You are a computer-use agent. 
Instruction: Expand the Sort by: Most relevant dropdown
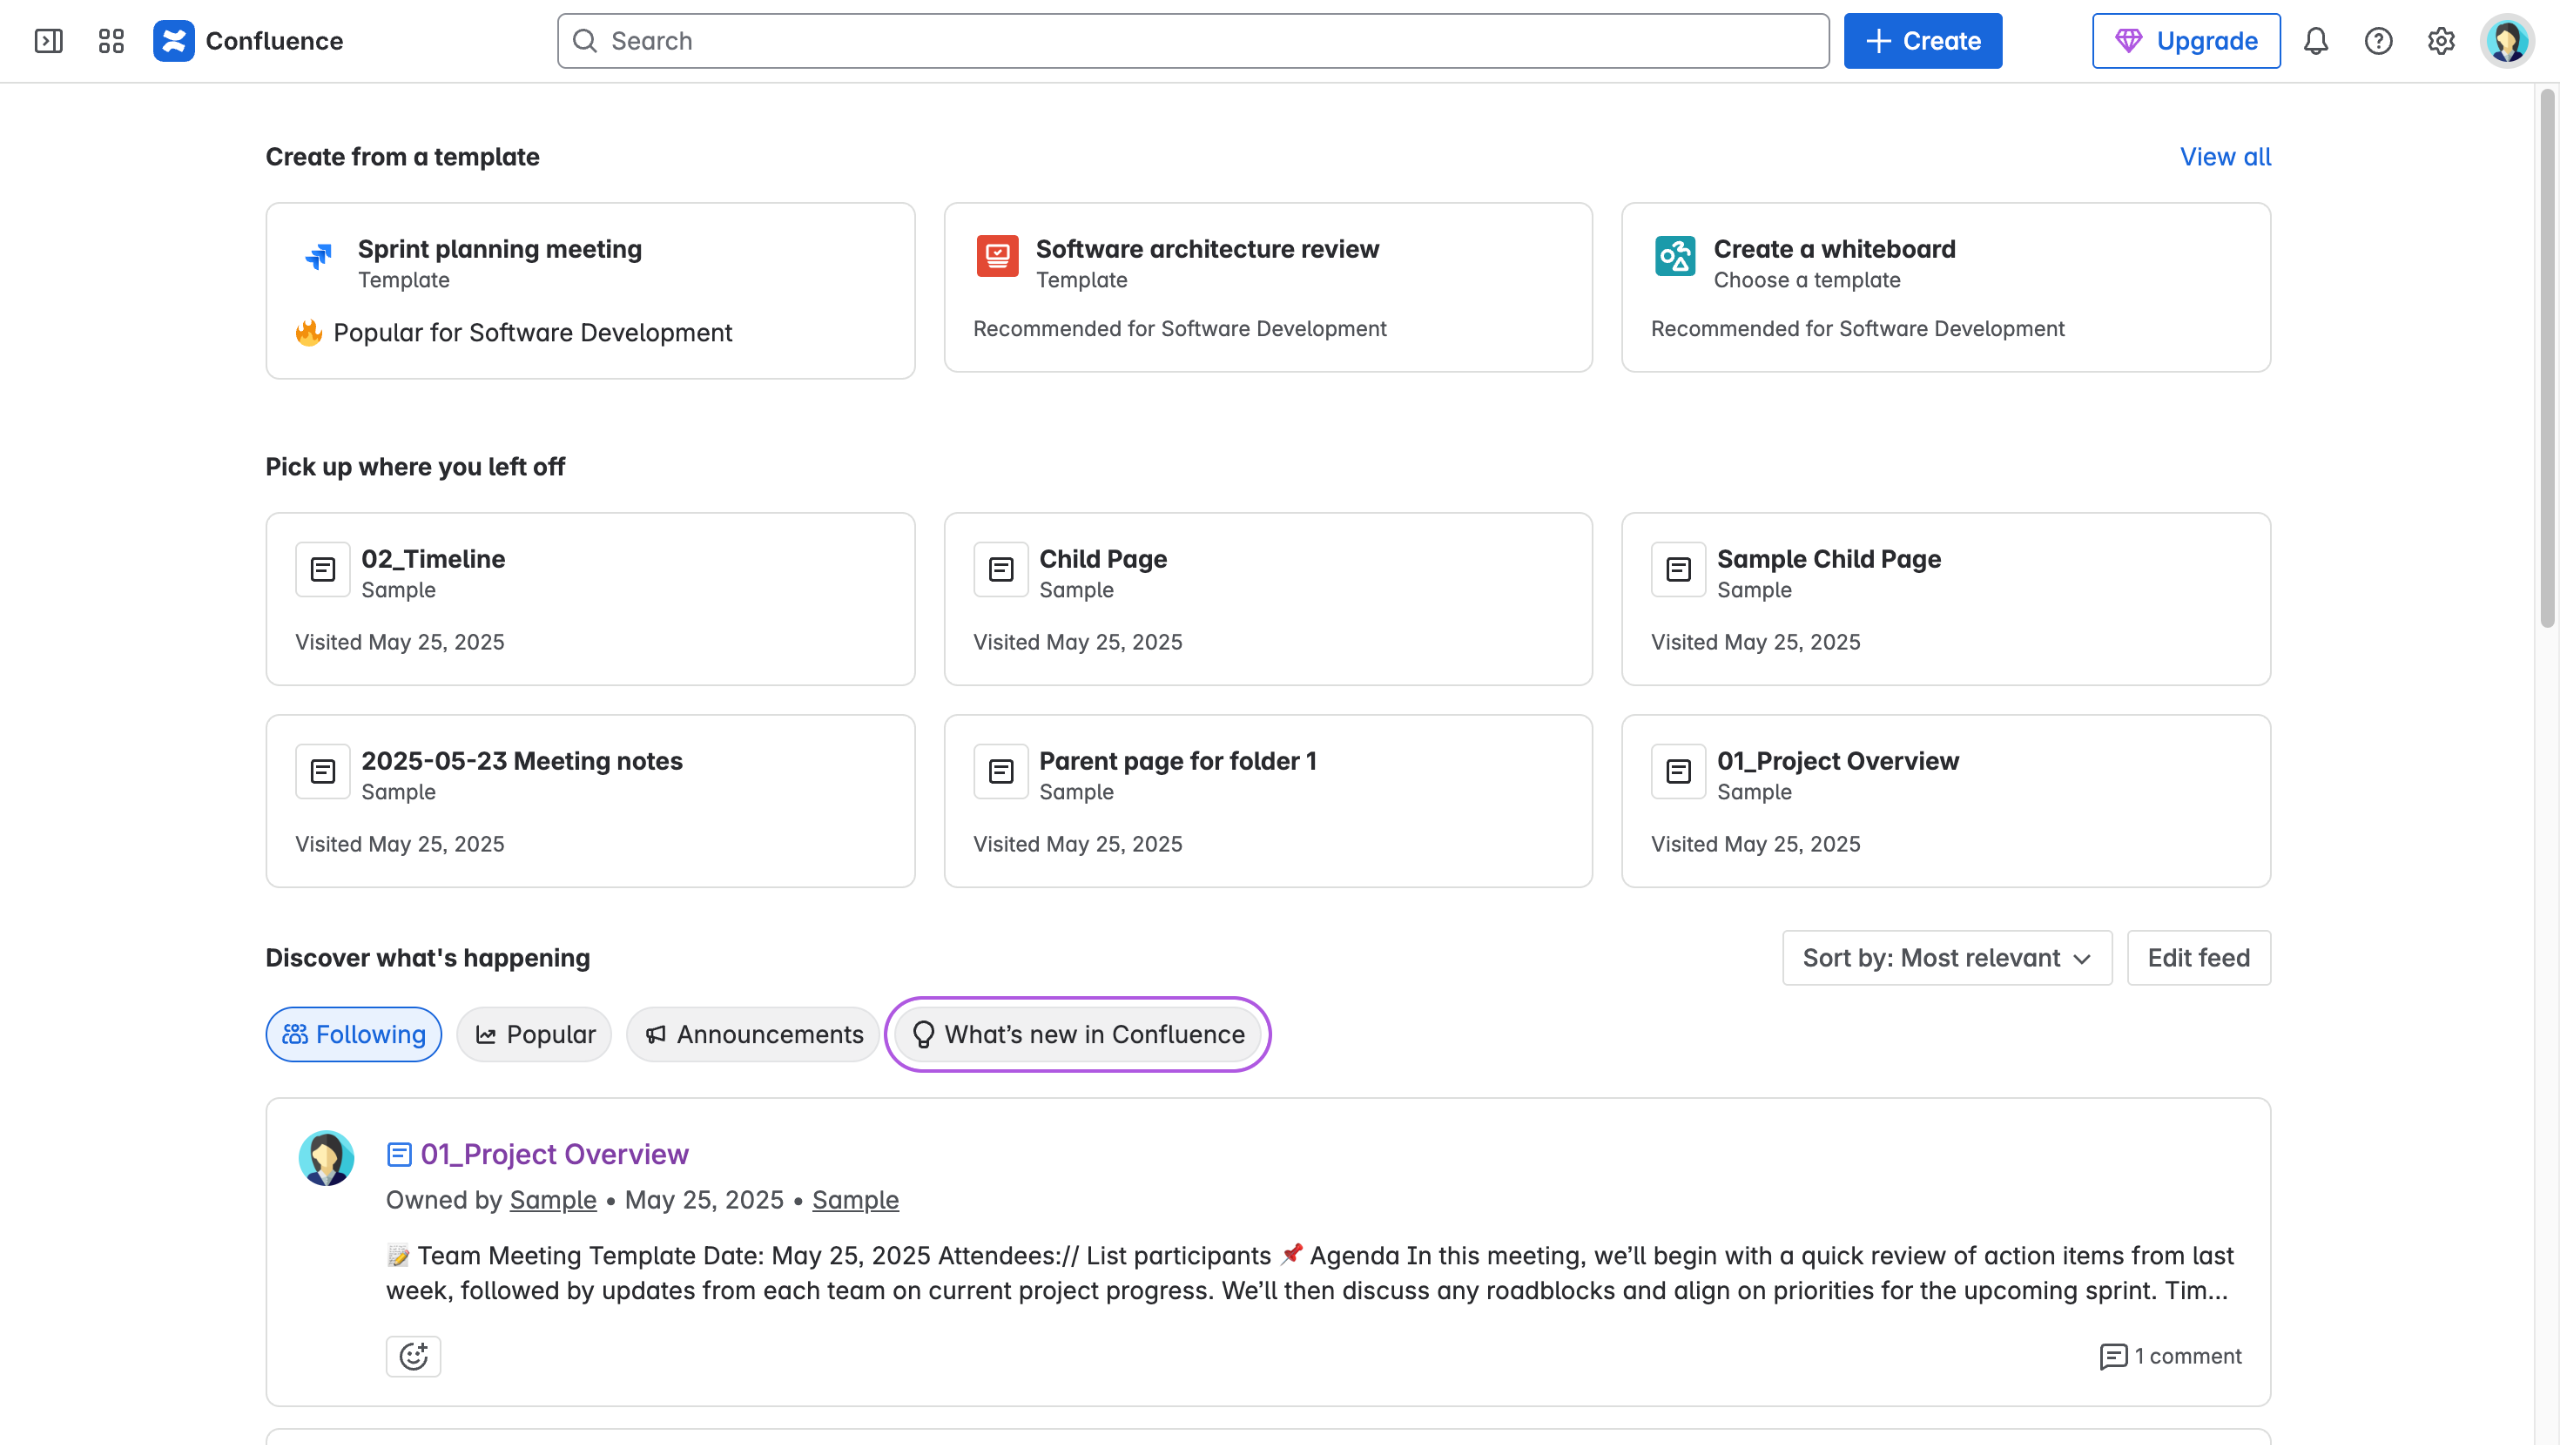coord(1946,958)
